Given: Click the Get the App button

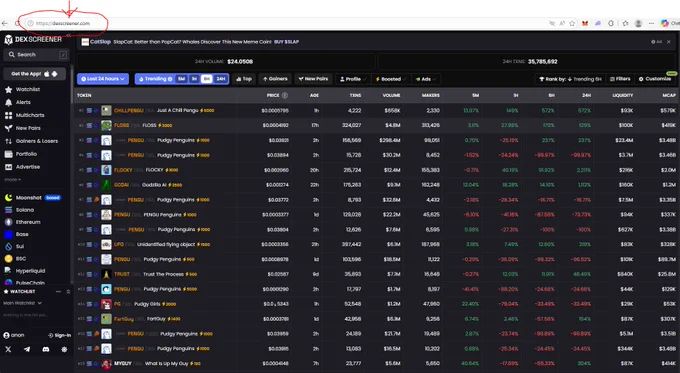Looking at the screenshot, I should coord(35,74).
